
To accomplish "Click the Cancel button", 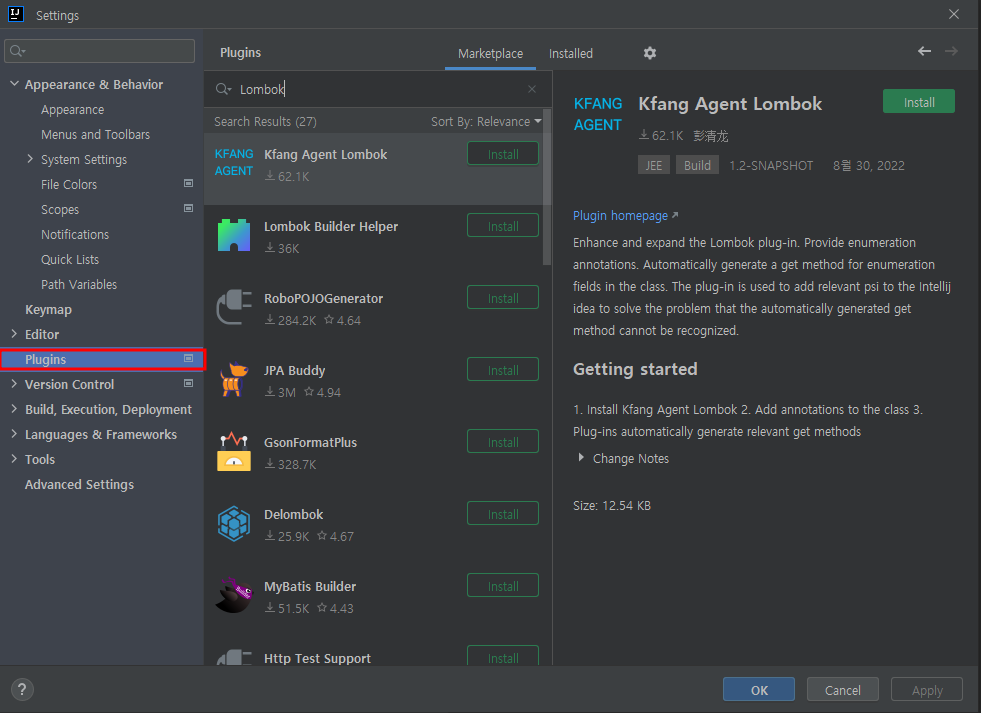I will pos(842,689).
